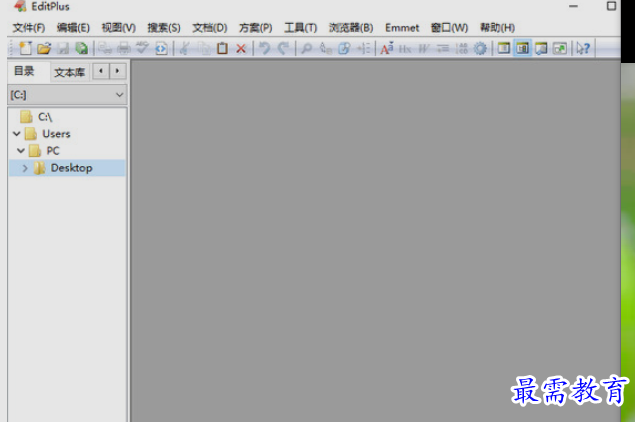Open Find with magnifier icon
The height and width of the screenshot is (422, 635).
point(307,49)
